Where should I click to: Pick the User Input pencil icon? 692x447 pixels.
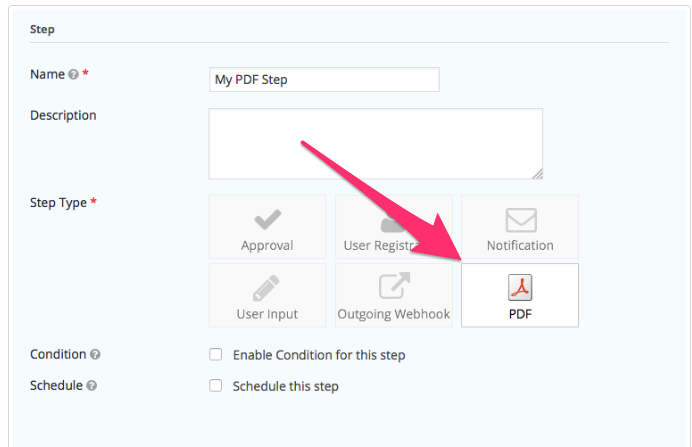tap(266, 288)
